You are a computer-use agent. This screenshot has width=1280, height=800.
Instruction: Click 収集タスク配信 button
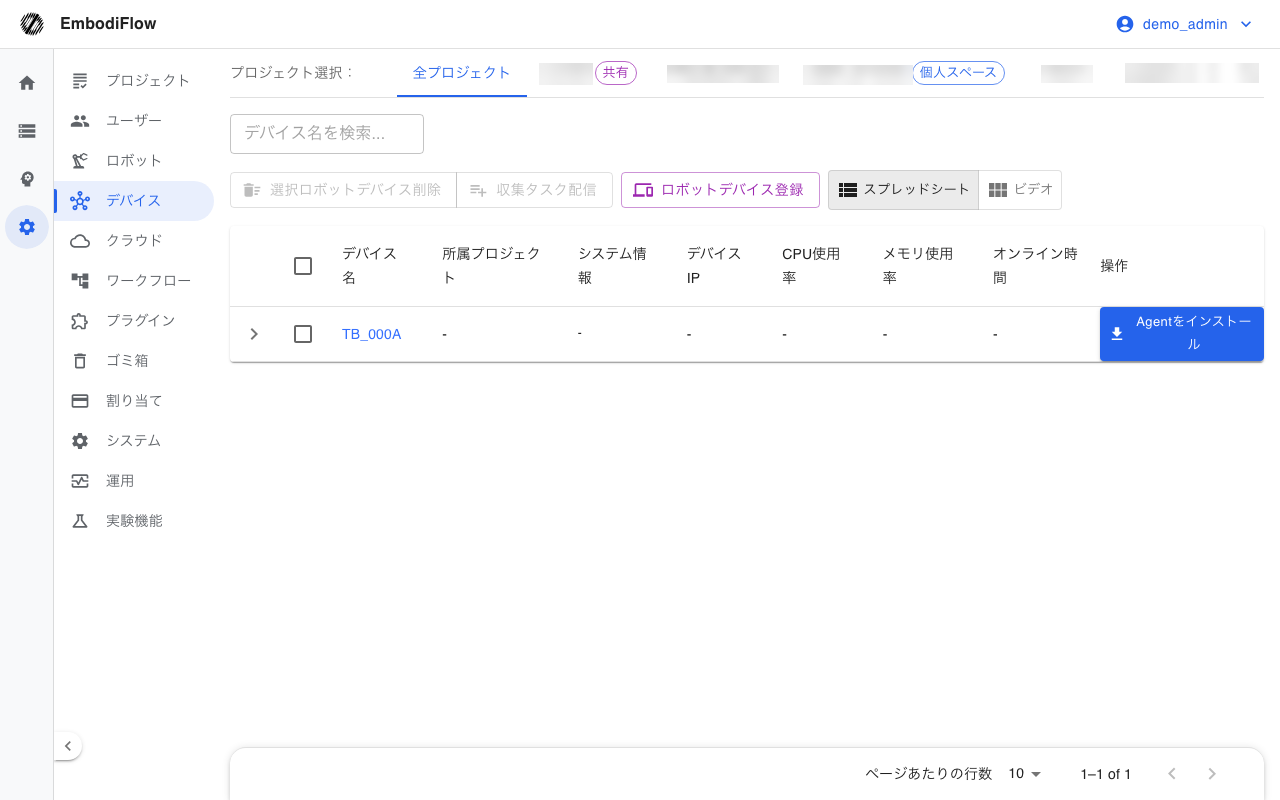(534, 190)
